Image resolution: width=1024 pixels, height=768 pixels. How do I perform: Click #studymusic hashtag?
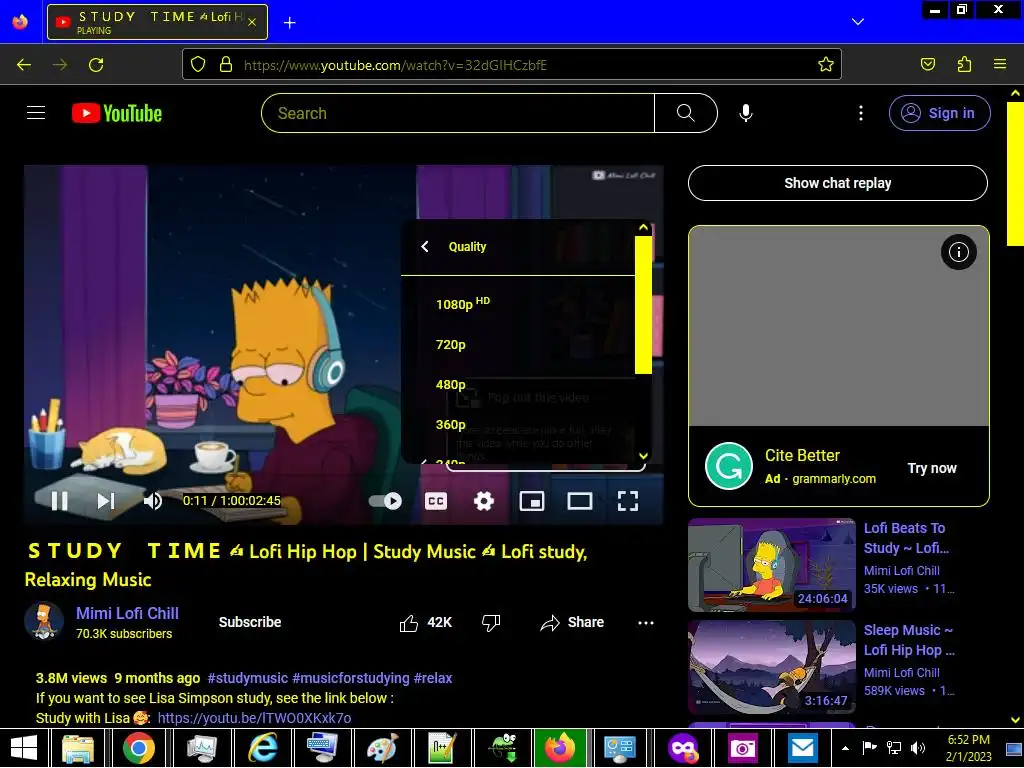248,678
